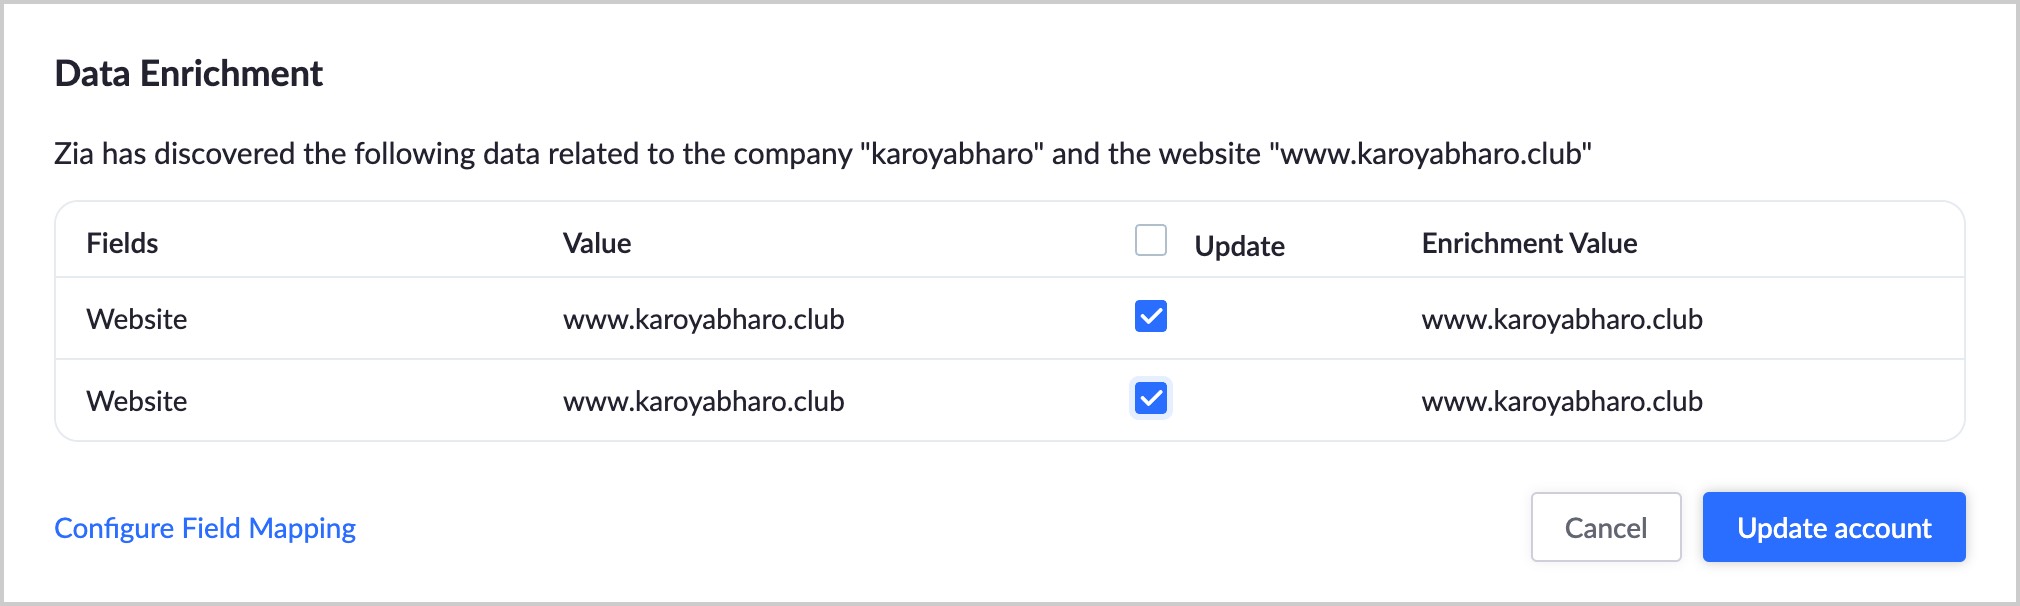Click the quoted company name "karoyabharo"
Screen dimensions: 2020x606
pyautogui.click(x=952, y=154)
